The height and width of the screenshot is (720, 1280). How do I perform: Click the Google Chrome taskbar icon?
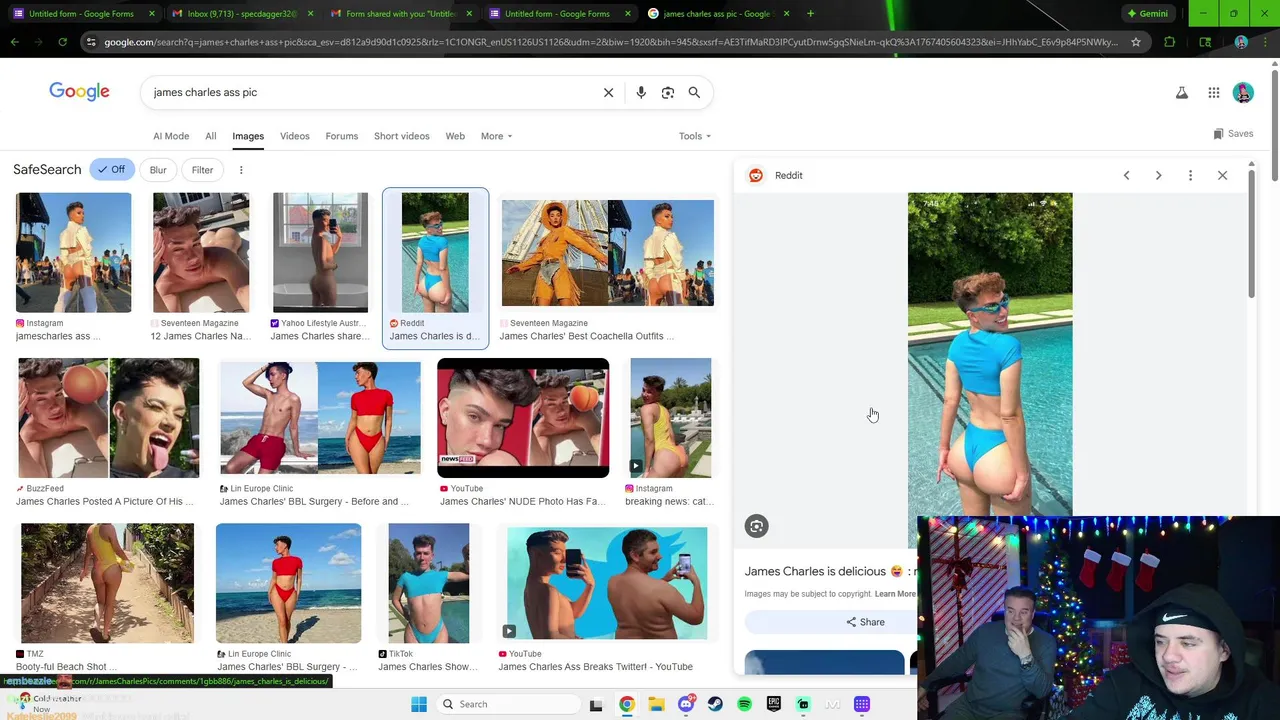click(x=627, y=704)
